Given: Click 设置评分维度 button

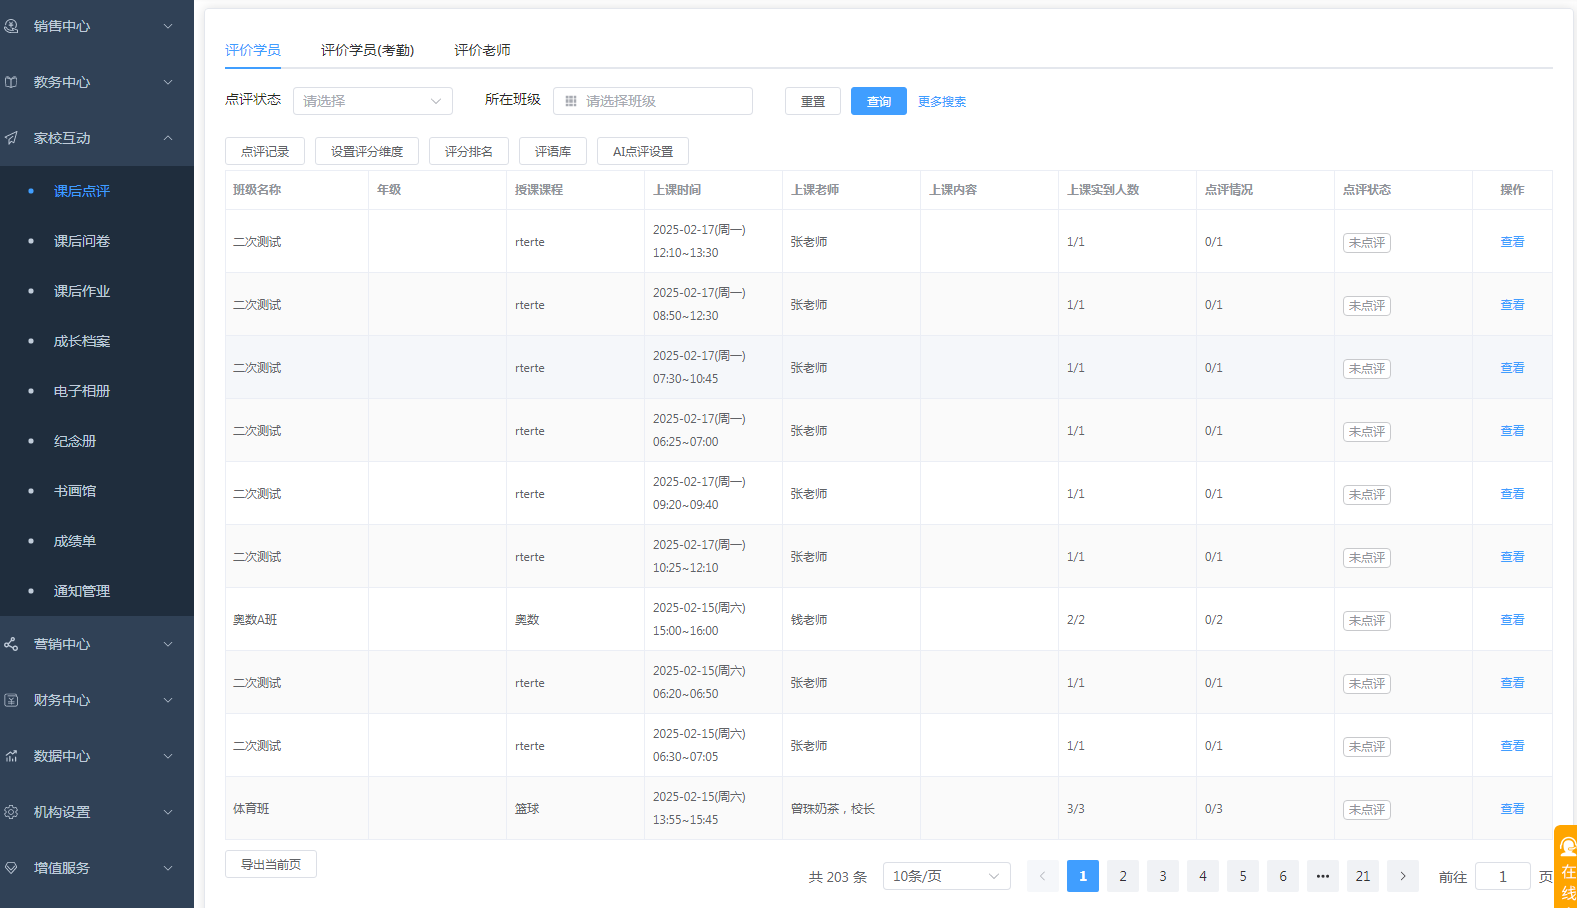Looking at the screenshot, I should (x=367, y=151).
